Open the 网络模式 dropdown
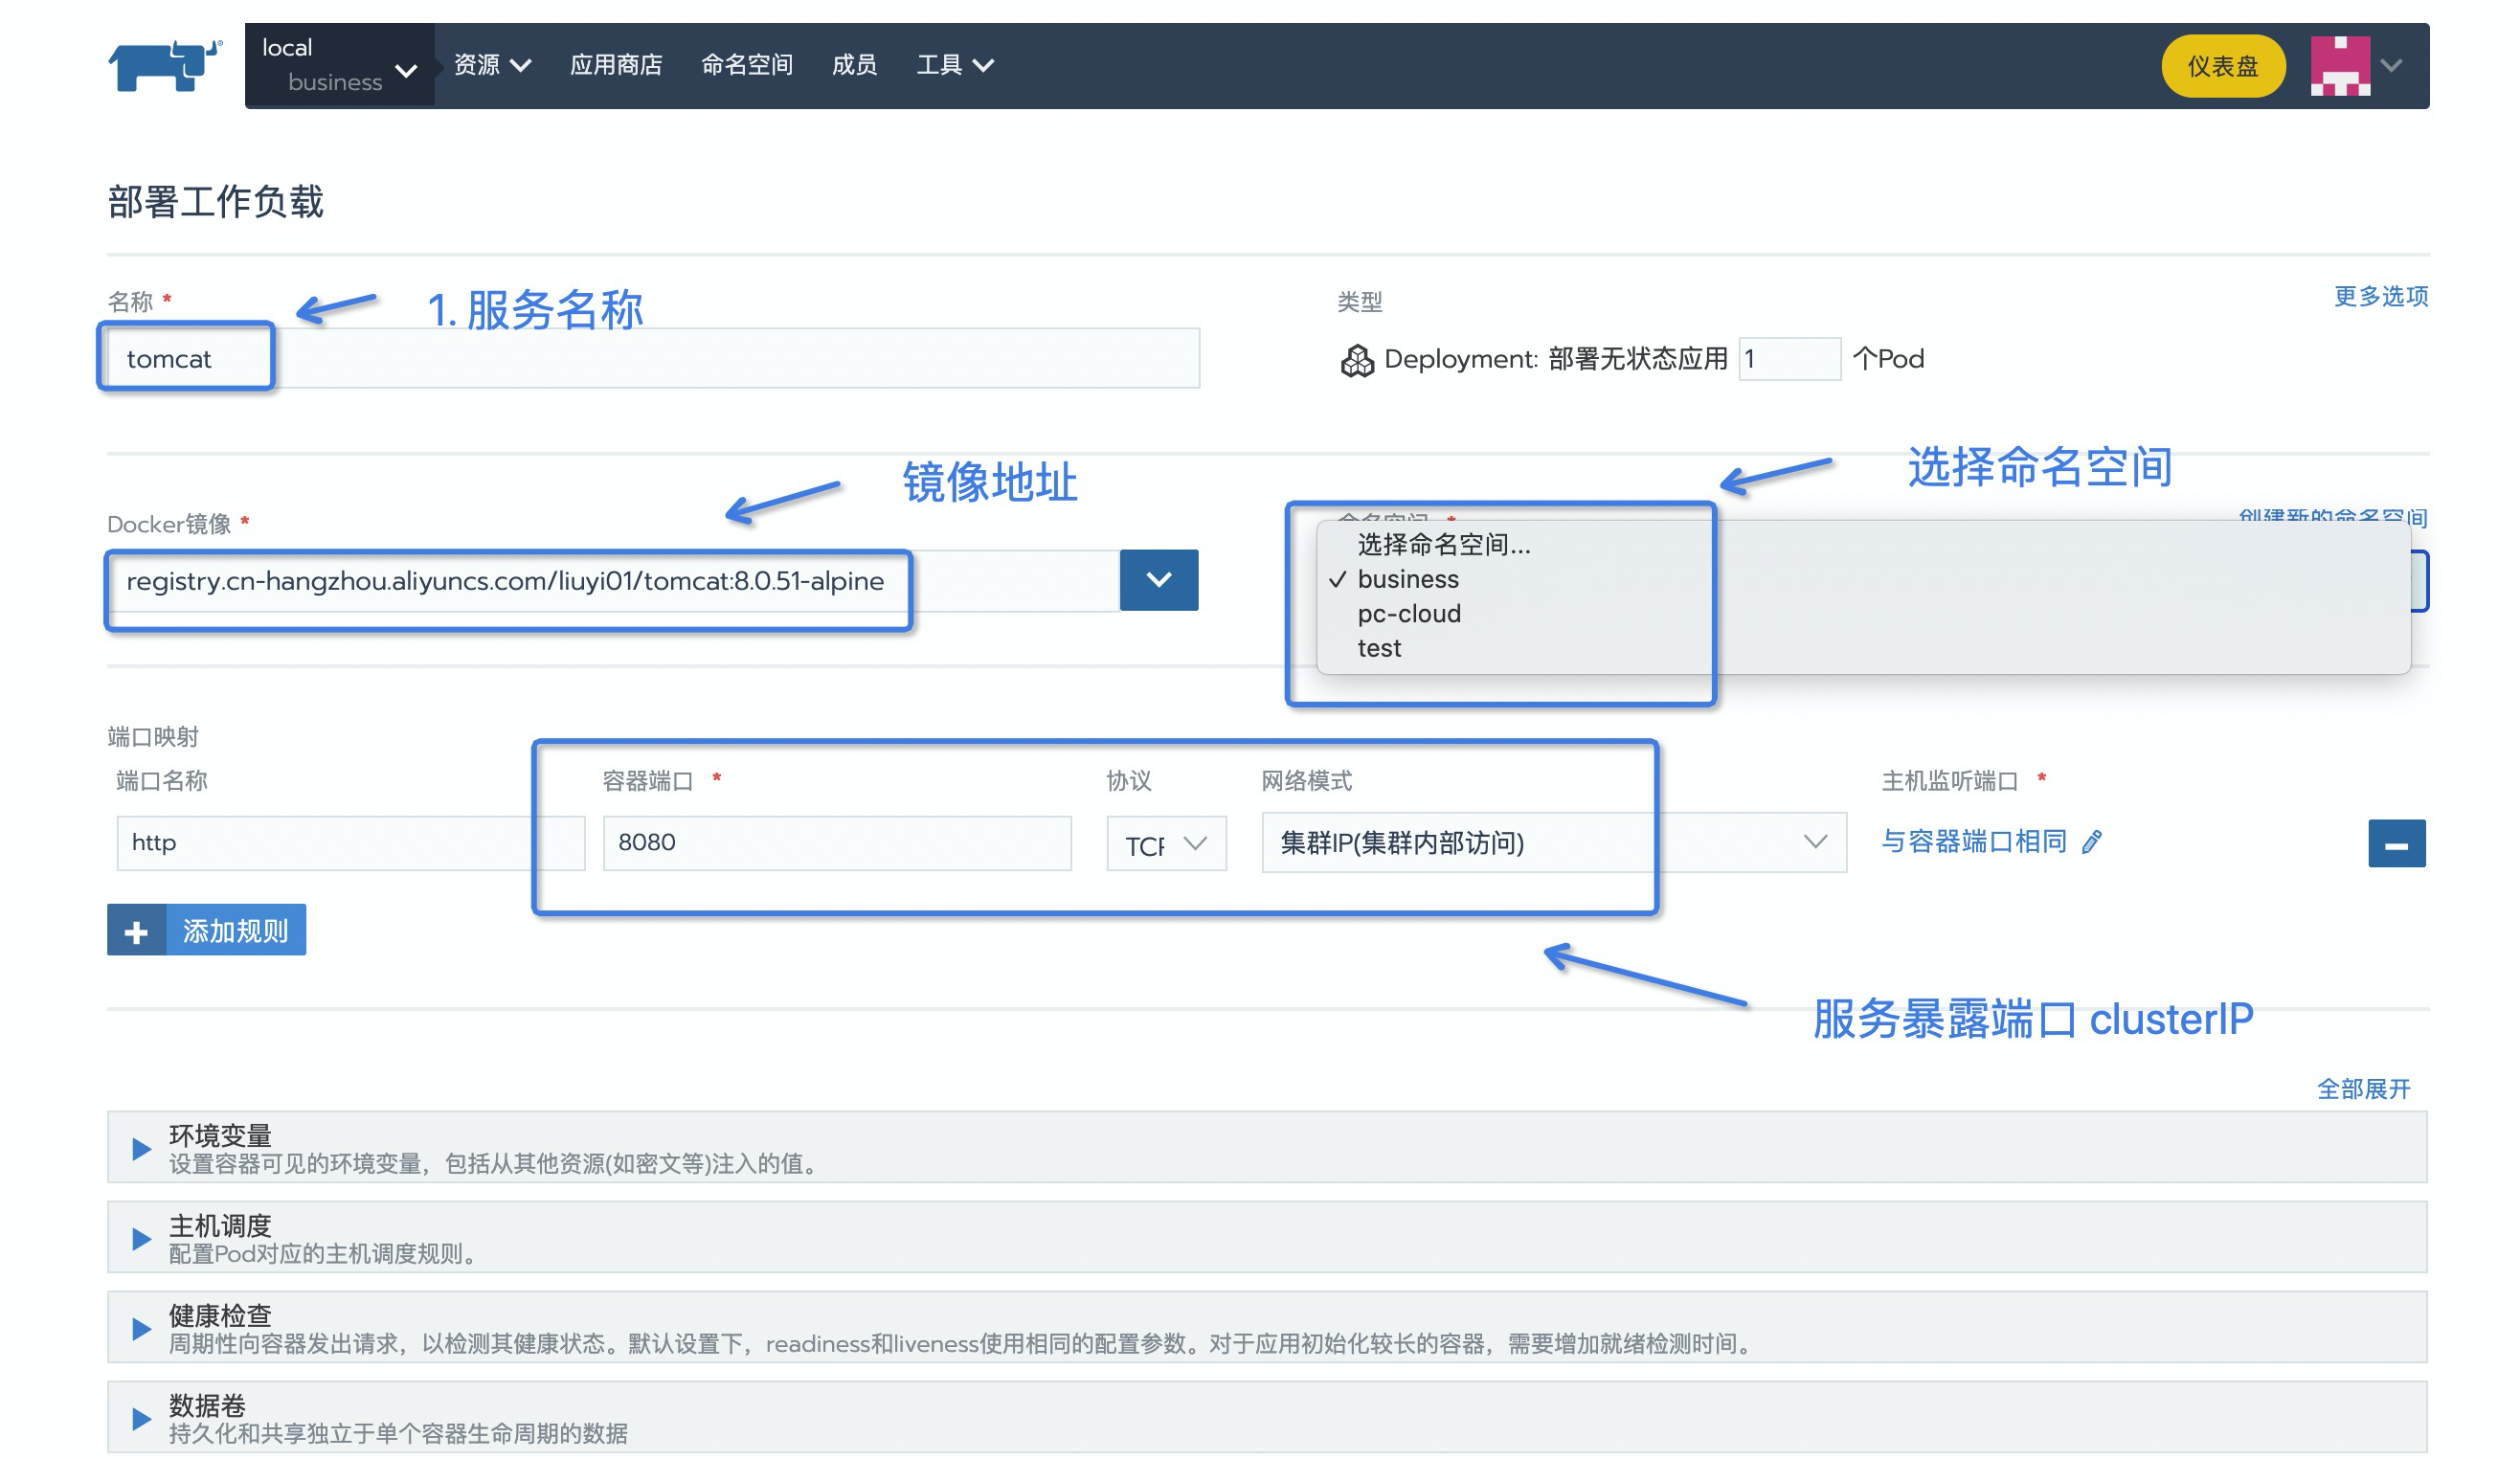The image size is (2520, 1459). [1553, 843]
